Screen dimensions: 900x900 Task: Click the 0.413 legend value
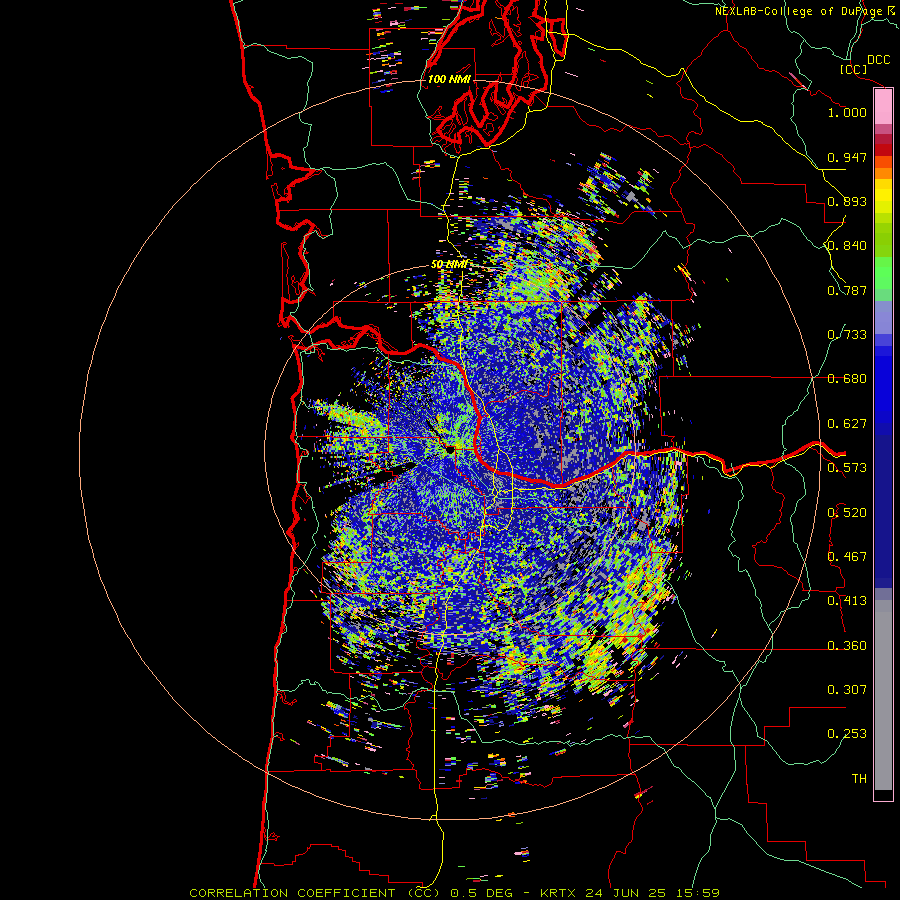pos(847,601)
